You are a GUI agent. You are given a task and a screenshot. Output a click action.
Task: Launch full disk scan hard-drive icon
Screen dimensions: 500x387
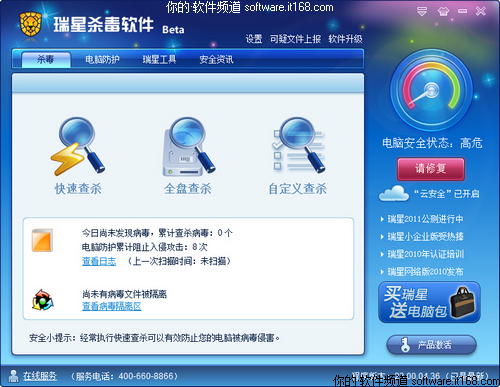click(189, 147)
